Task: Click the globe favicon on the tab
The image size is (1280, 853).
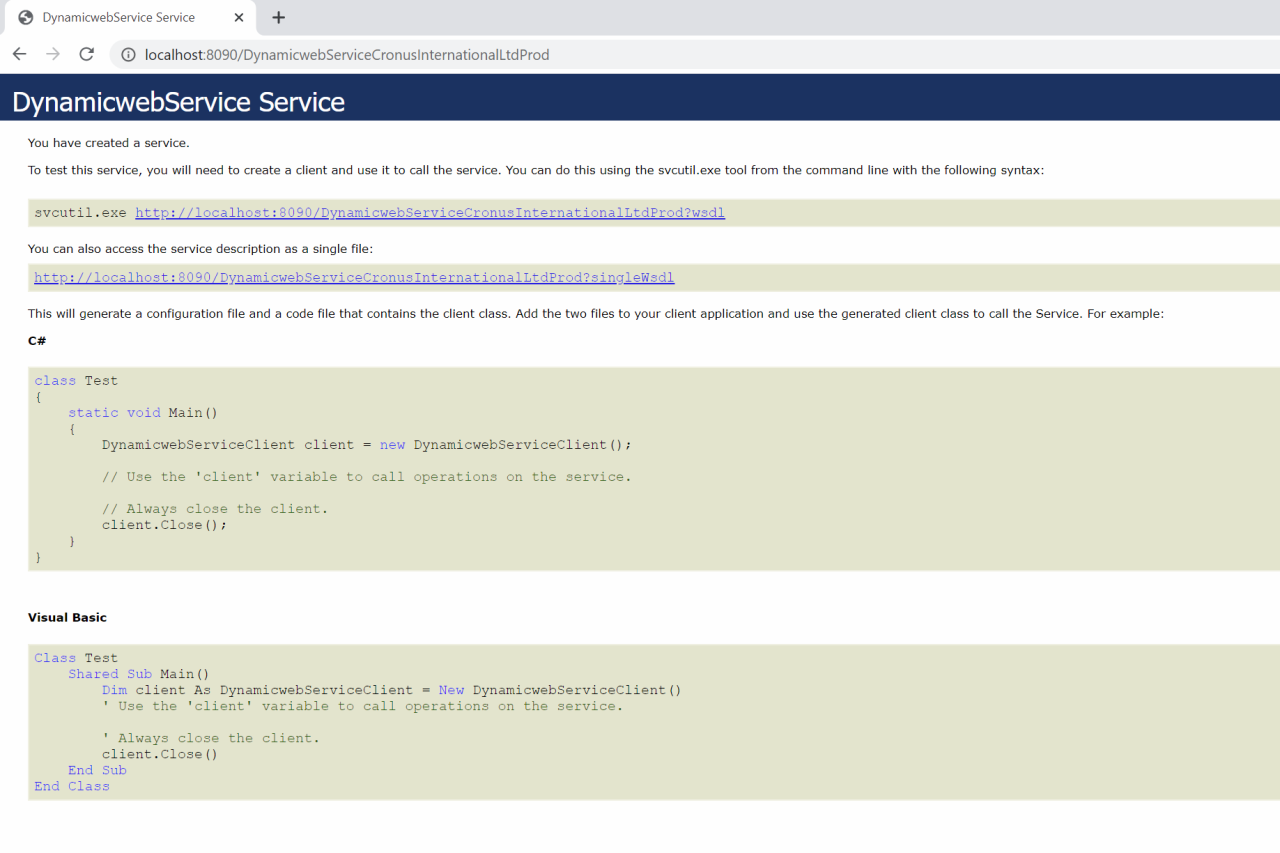Action: click(x=26, y=18)
